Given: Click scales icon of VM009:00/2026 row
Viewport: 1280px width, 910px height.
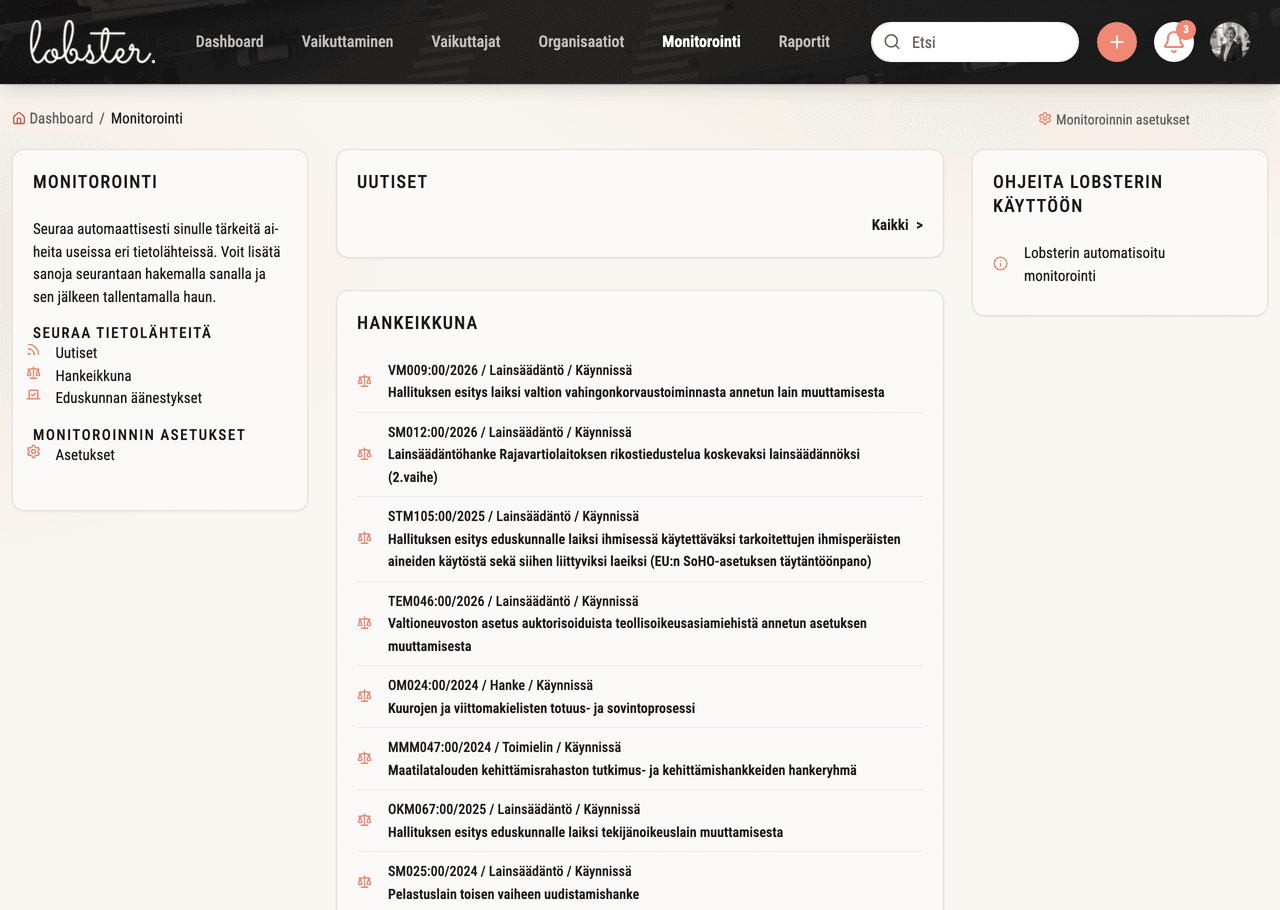Looking at the screenshot, I should click(364, 381).
